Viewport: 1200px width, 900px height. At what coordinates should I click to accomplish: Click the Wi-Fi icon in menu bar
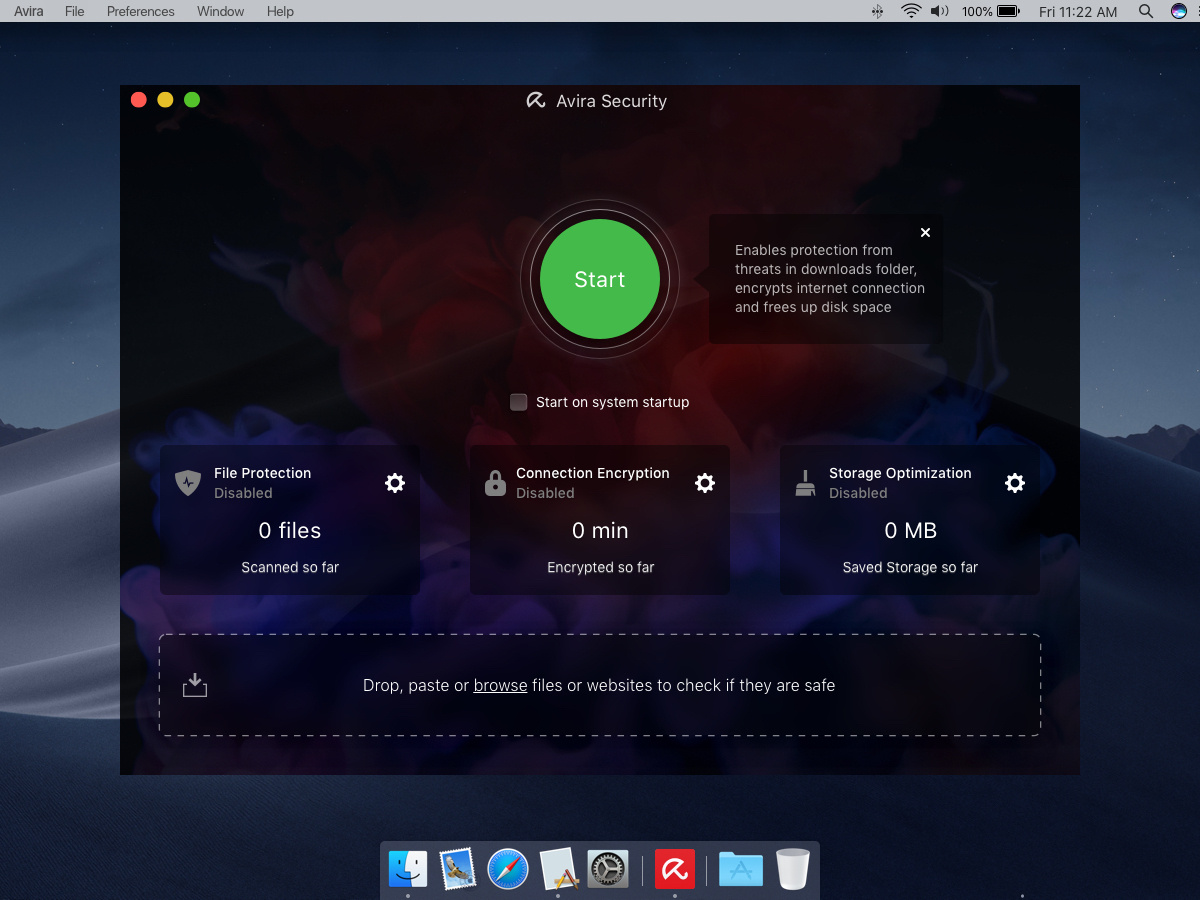click(x=910, y=11)
